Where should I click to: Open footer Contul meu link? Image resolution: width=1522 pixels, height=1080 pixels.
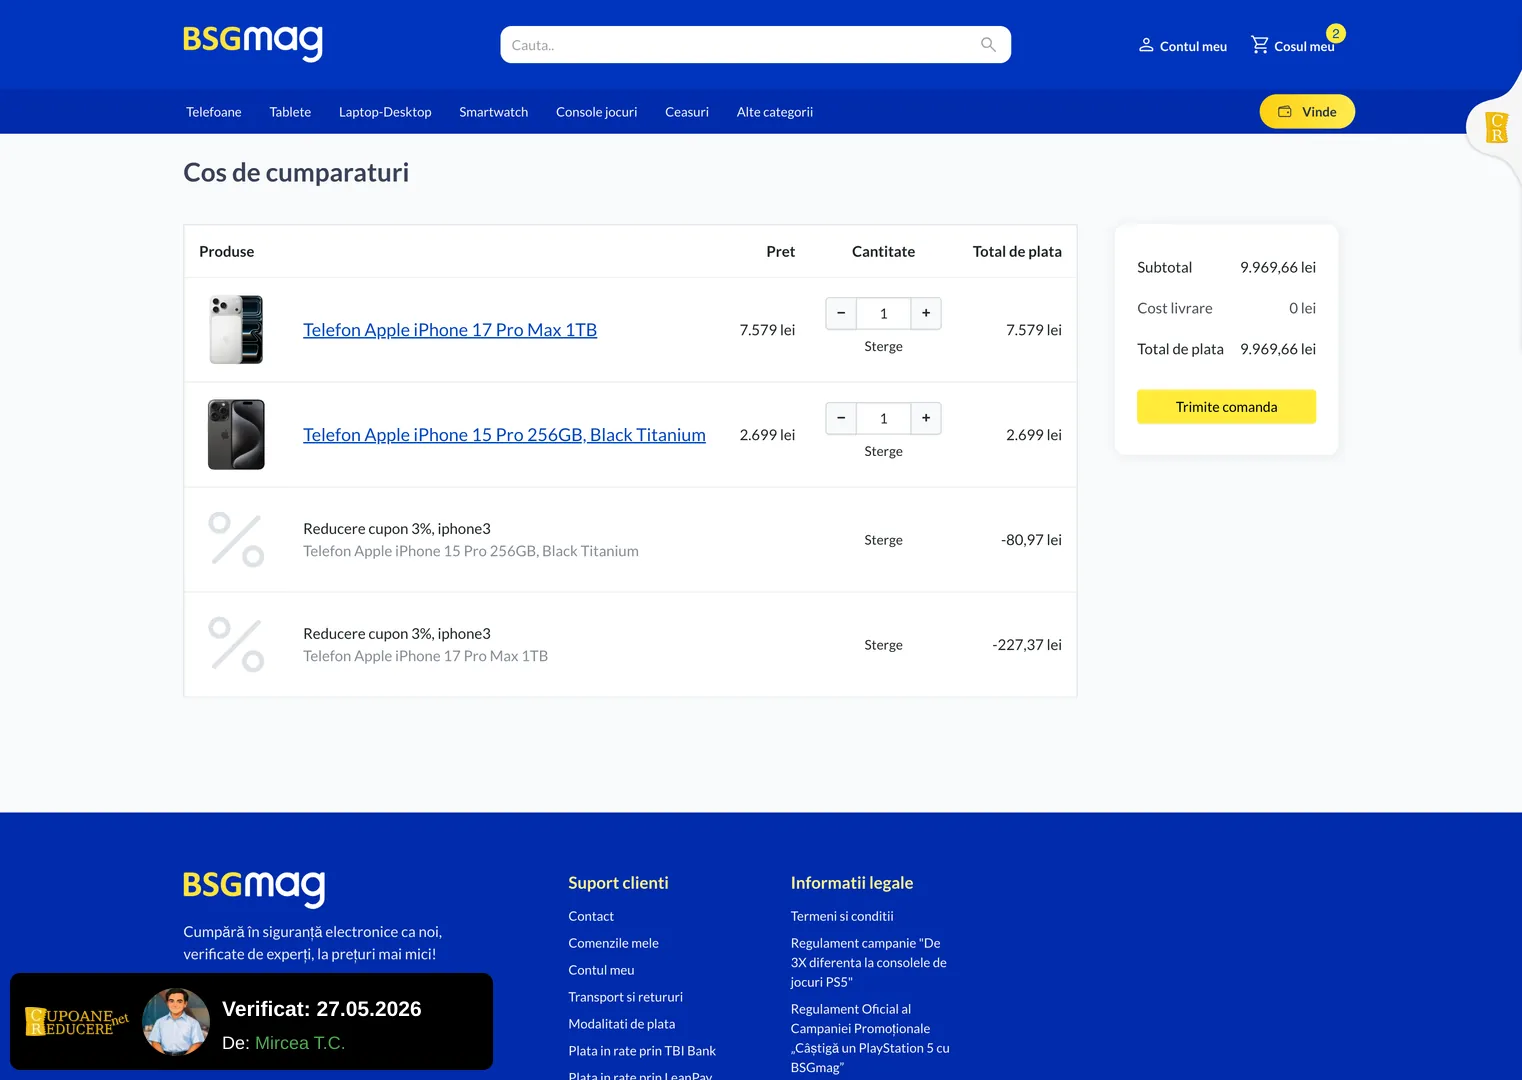tap(601, 970)
